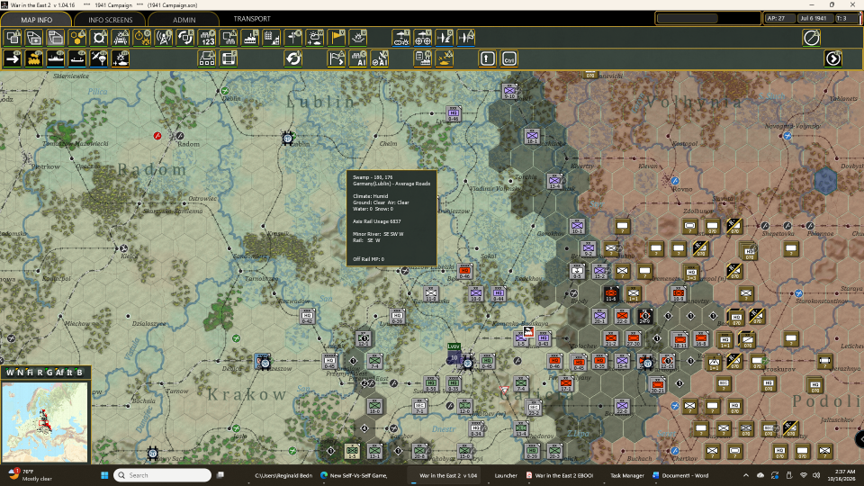
Task: Switch to Task Manager in taskbar
Action: click(x=627, y=475)
